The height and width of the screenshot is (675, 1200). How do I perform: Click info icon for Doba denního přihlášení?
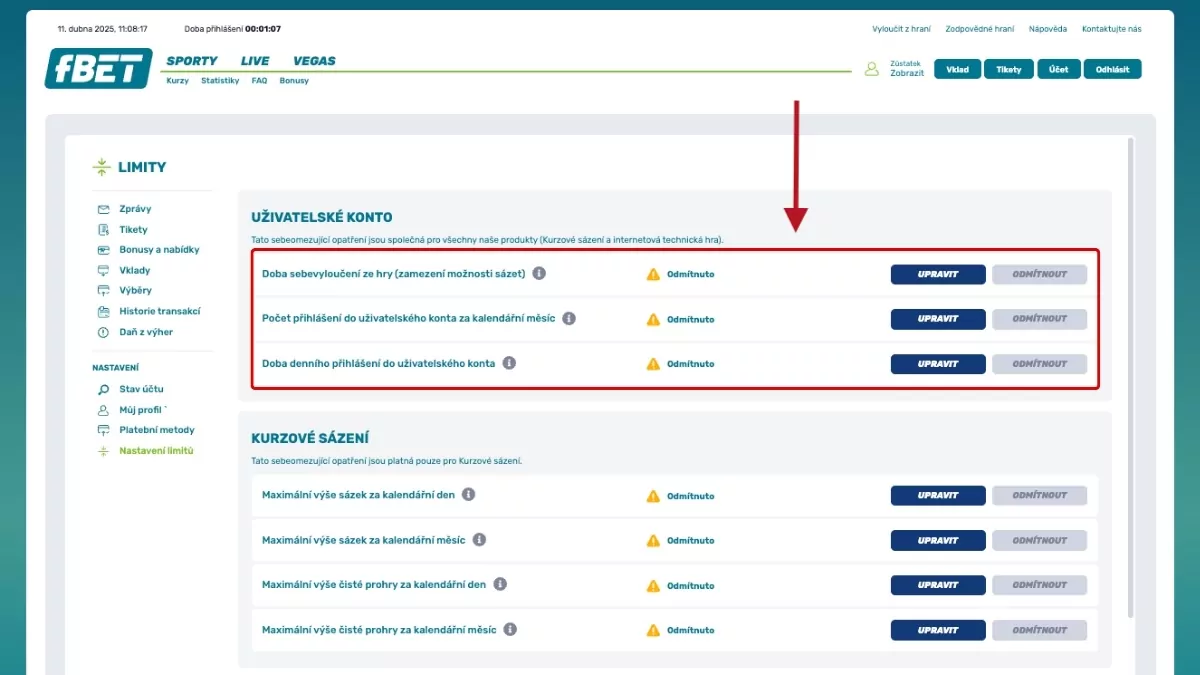point(509,363)
